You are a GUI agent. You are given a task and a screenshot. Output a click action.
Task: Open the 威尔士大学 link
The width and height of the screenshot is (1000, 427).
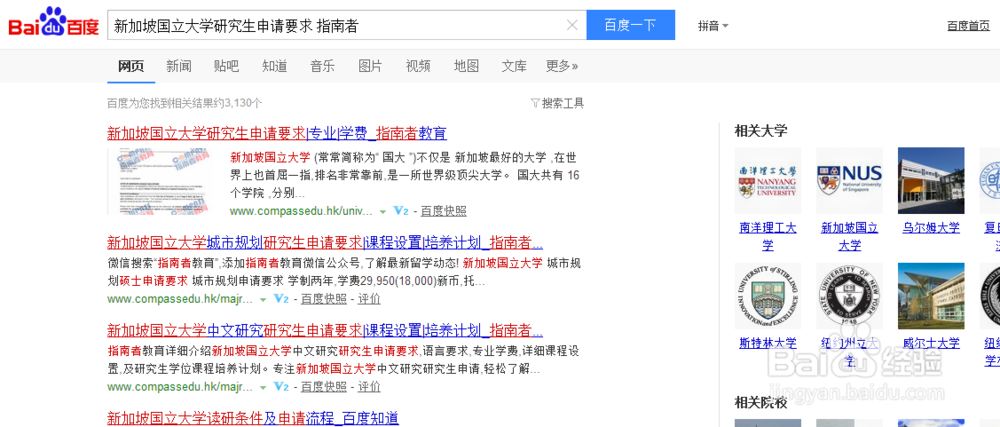(x=931, y=343)
